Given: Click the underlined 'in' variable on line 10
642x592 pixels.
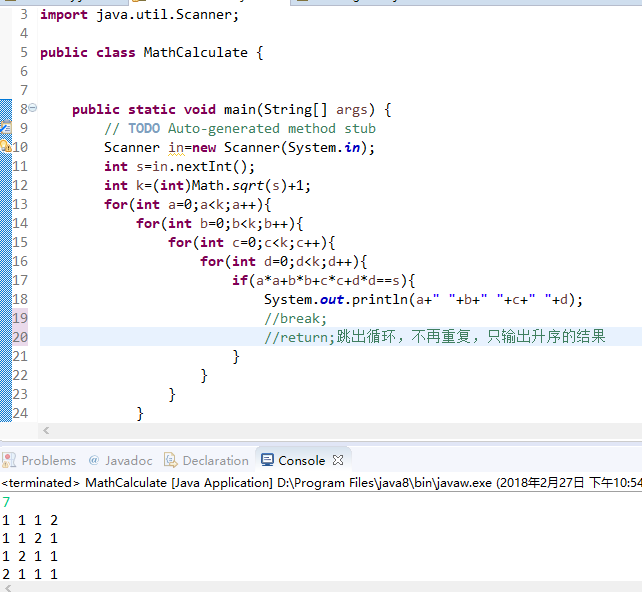Looking at the screenshot, I should click(176, 148).
